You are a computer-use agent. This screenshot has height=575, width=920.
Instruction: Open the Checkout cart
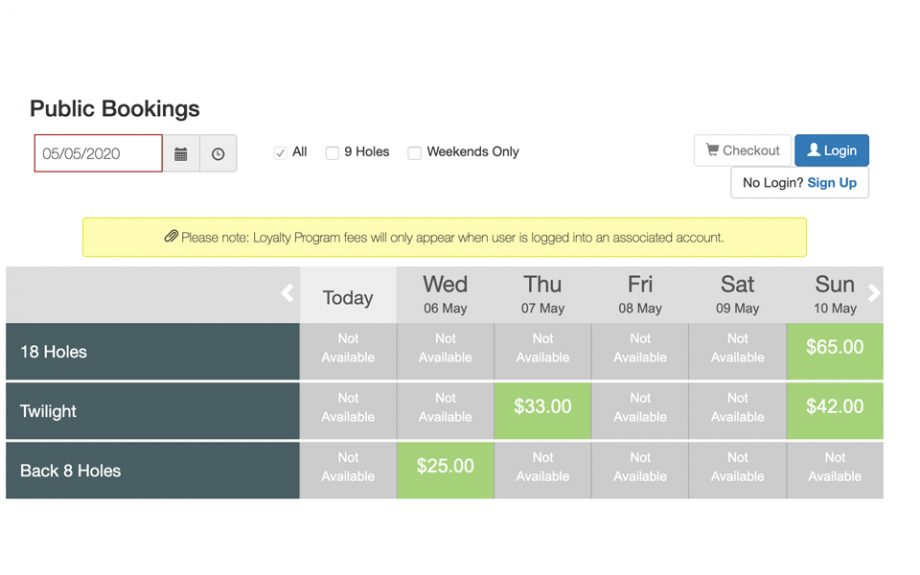tap(742, 151)
